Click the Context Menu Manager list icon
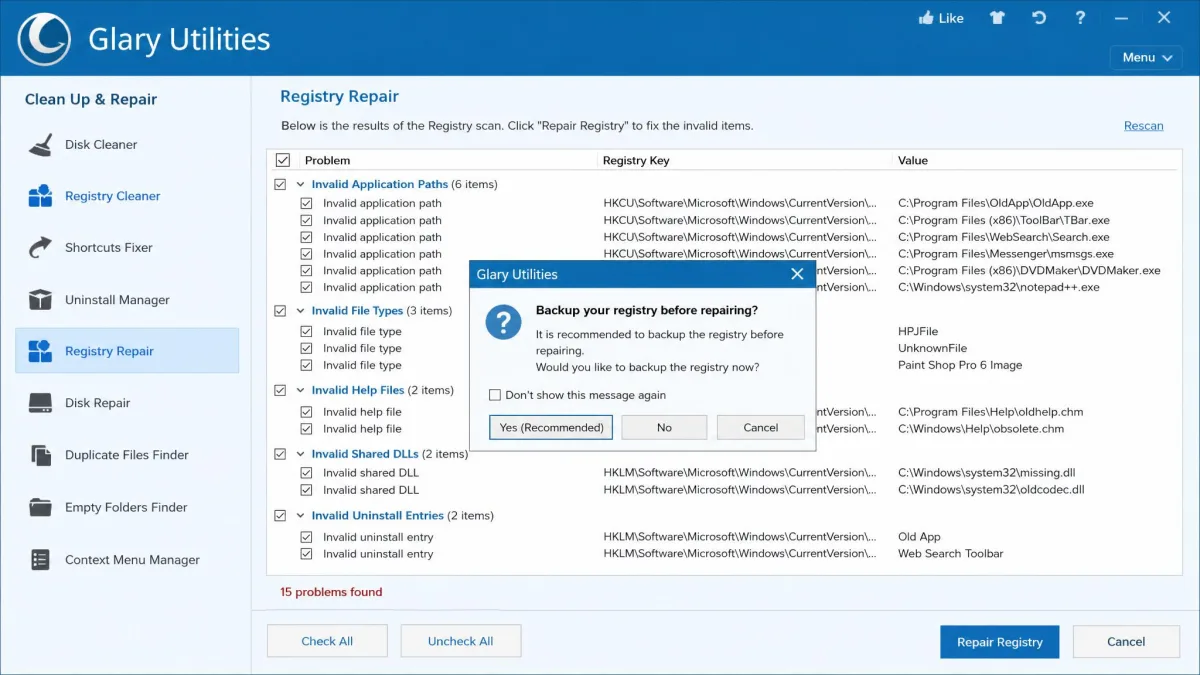 point(40,559)
